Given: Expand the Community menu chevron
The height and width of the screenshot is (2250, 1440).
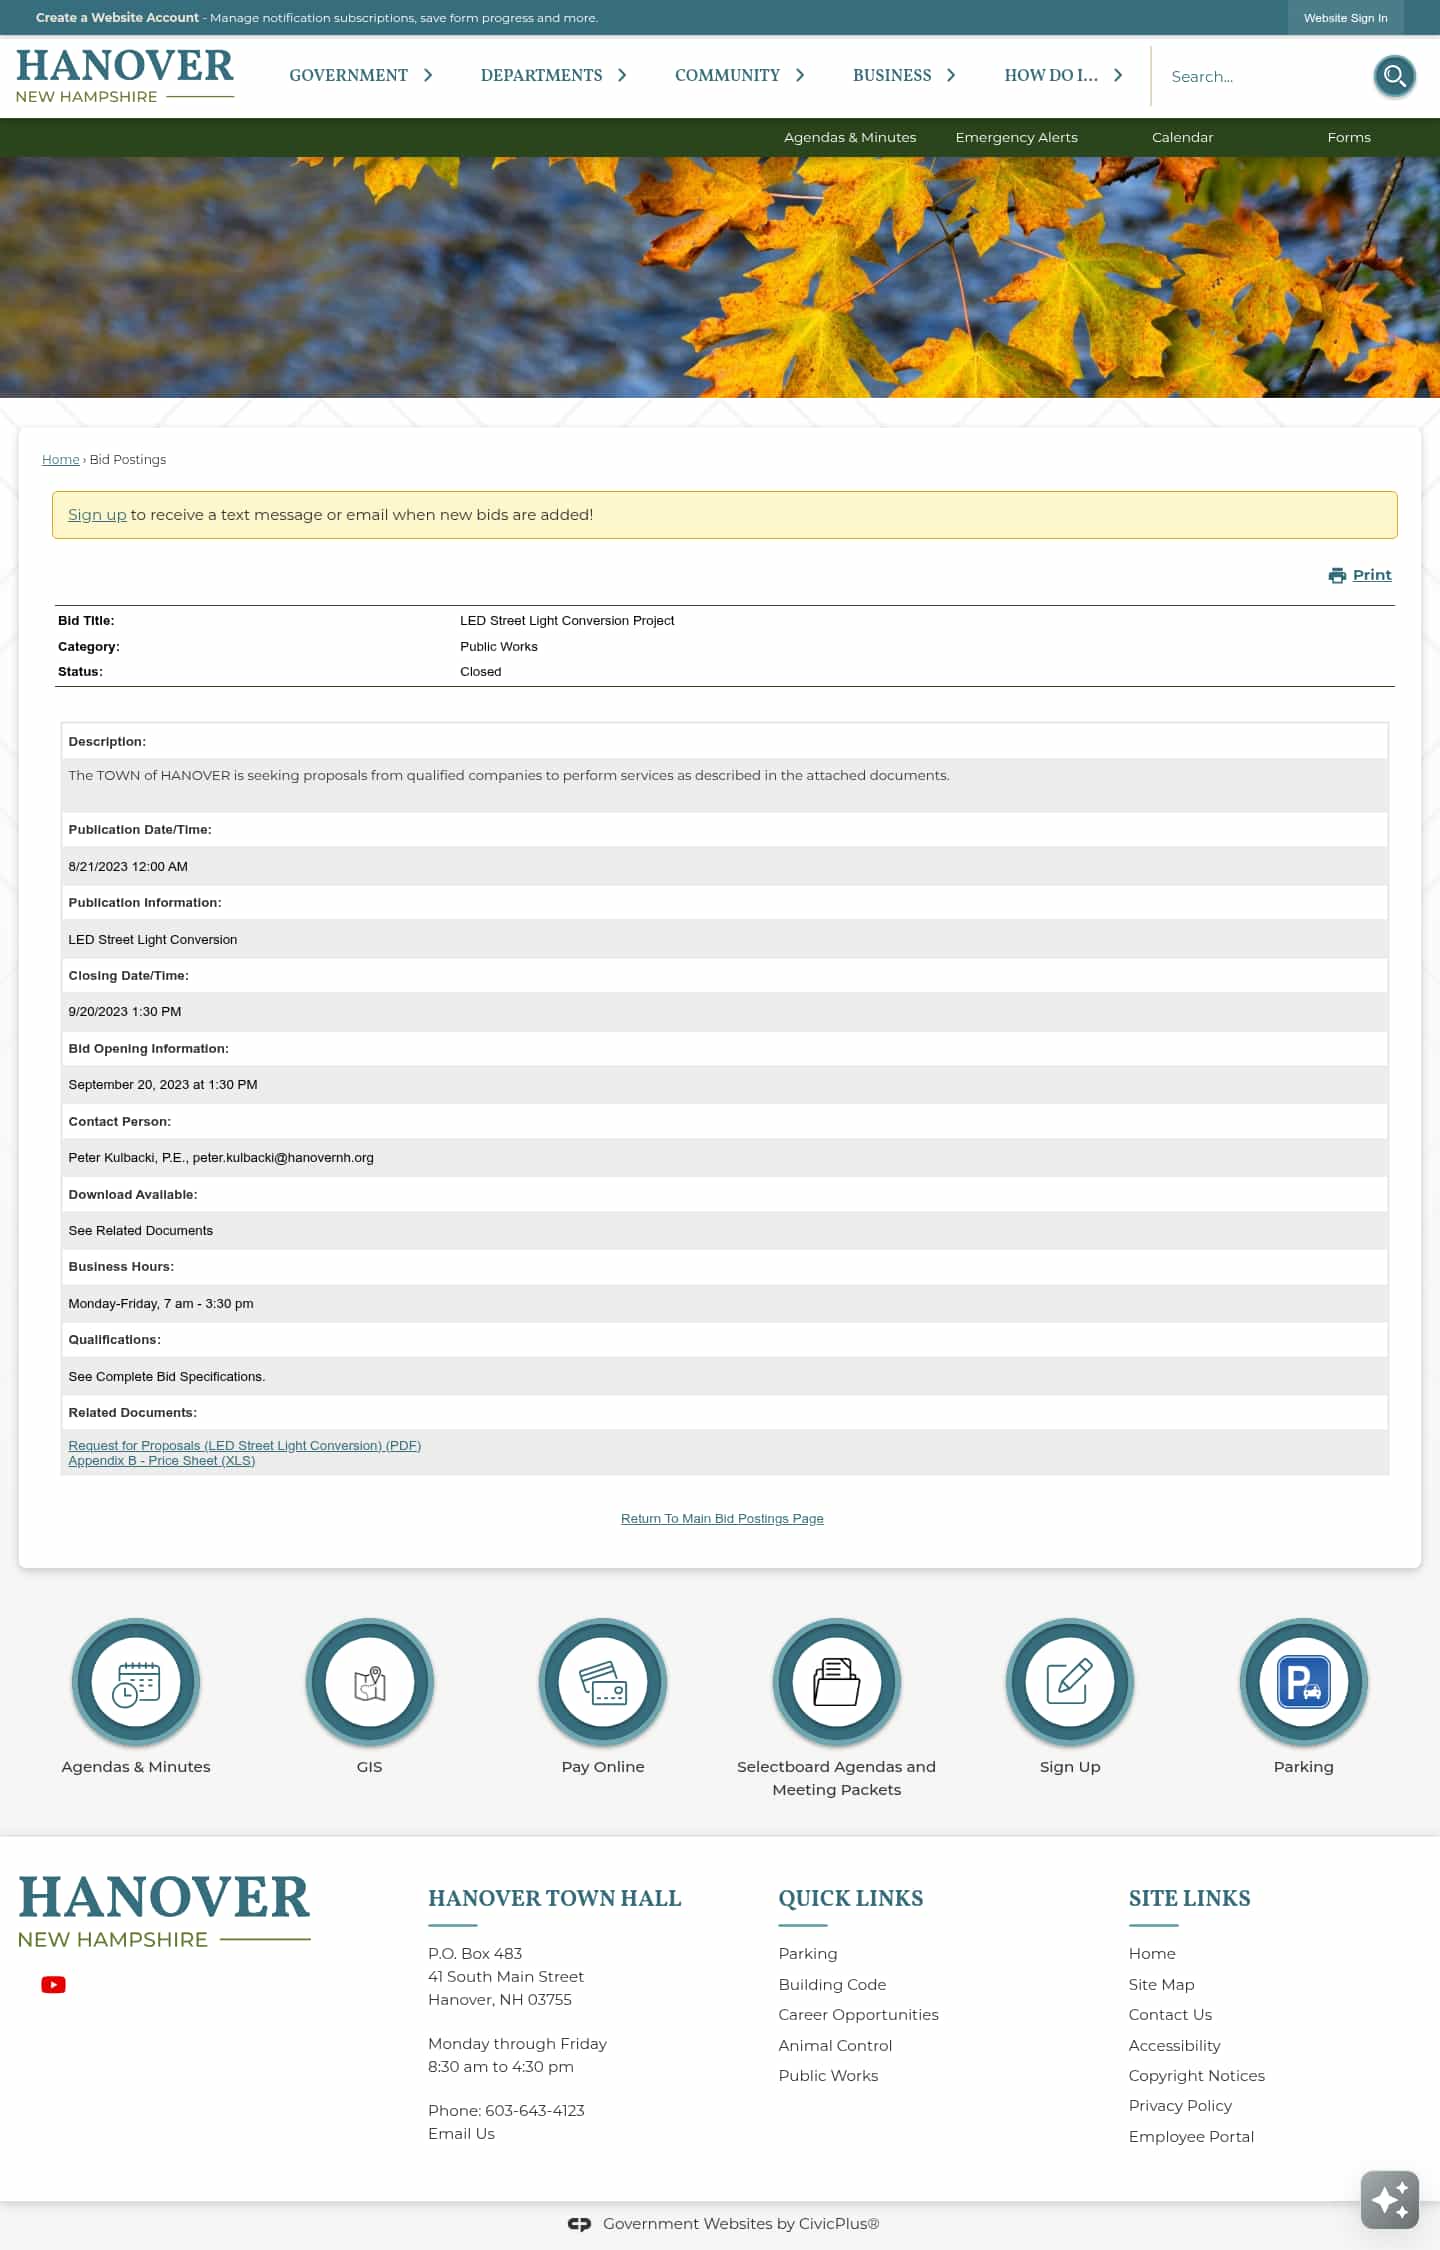Looking at the screenshot, I should tap(800, 75).
